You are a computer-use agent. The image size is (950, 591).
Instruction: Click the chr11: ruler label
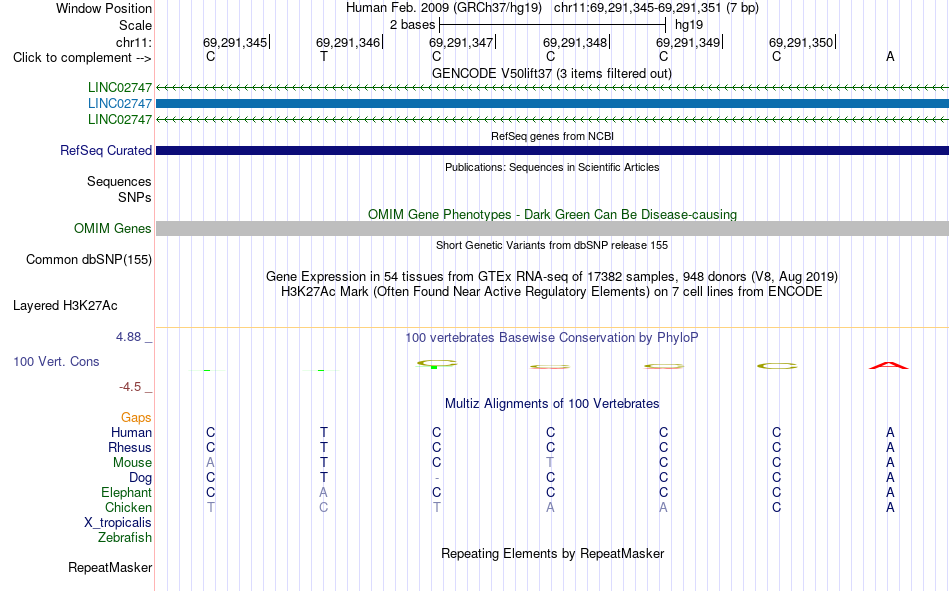pos(134,42)
